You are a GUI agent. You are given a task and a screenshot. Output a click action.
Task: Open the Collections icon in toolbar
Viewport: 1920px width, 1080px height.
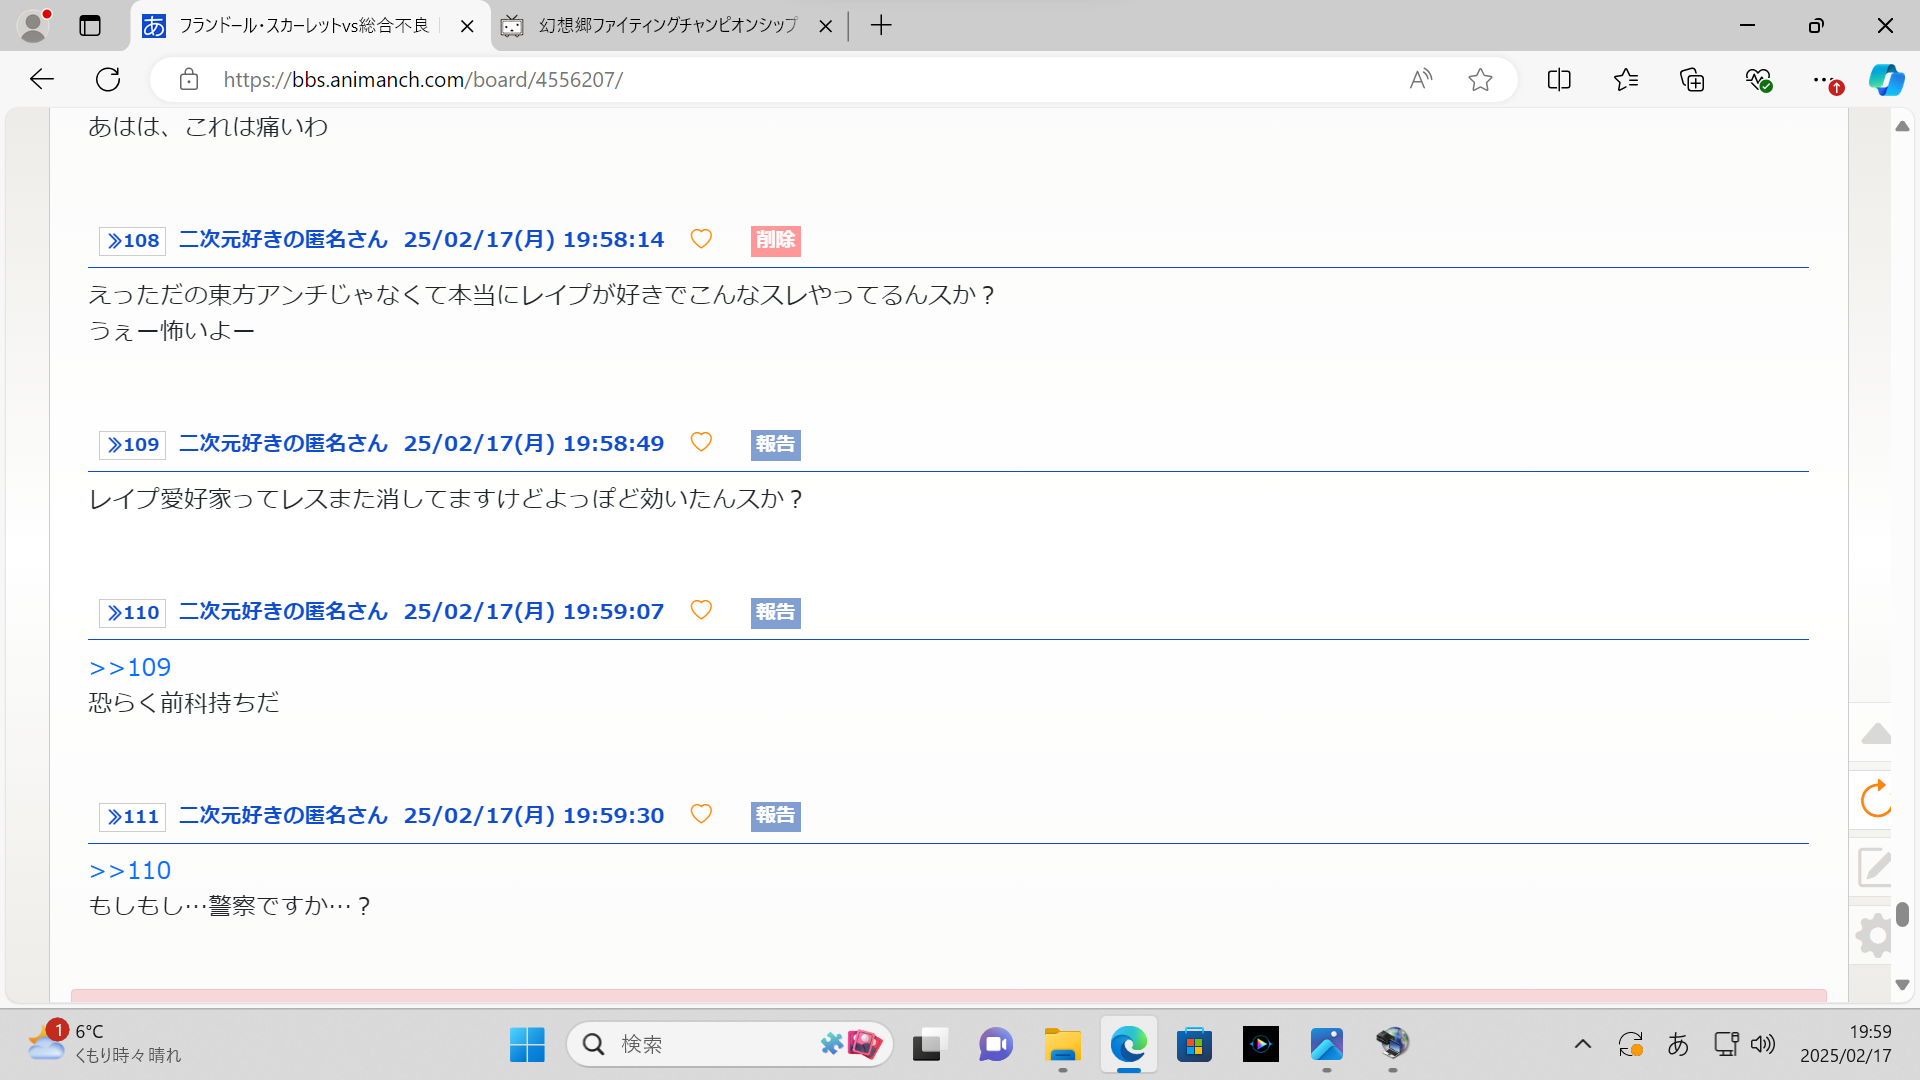tap(1692, 80)
